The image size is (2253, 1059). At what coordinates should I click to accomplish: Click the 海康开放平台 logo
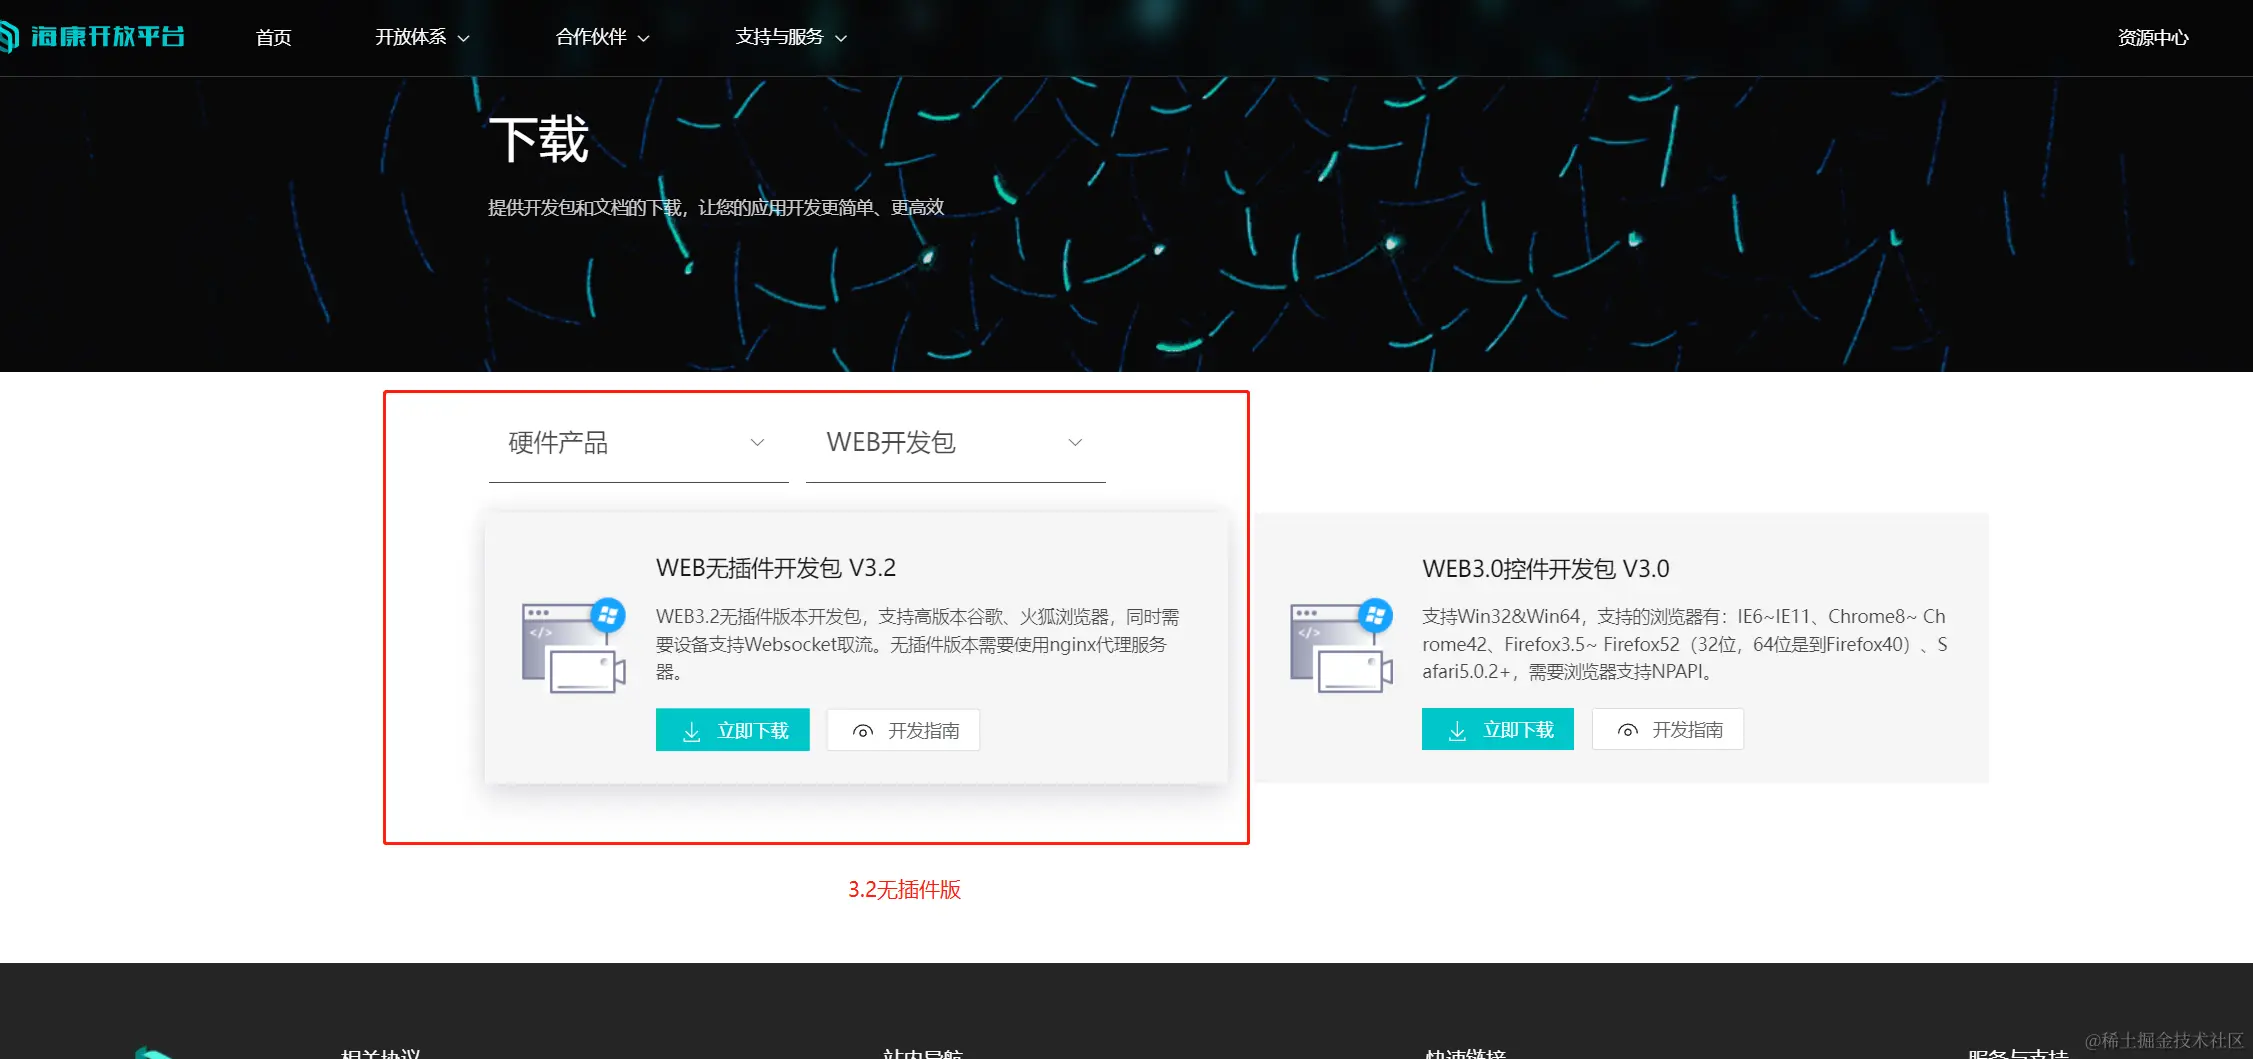[93, 37]
